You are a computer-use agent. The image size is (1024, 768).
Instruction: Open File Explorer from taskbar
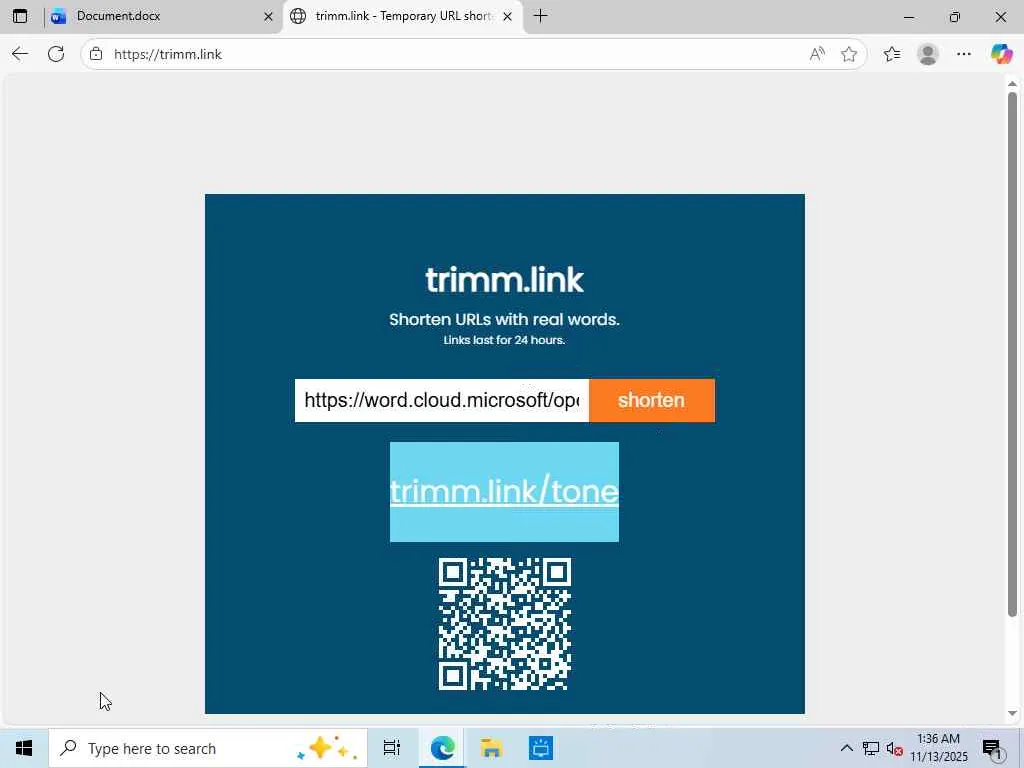point(491,748)
